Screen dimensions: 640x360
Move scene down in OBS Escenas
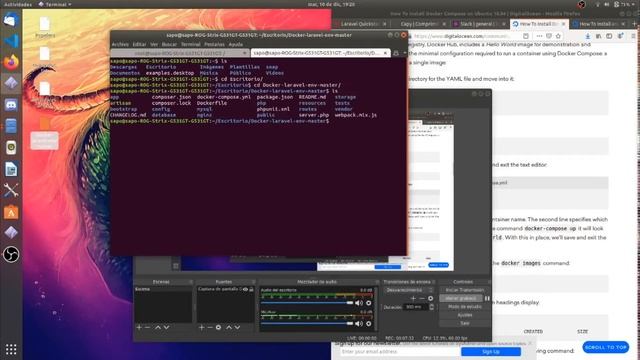(x=166, y=327)
